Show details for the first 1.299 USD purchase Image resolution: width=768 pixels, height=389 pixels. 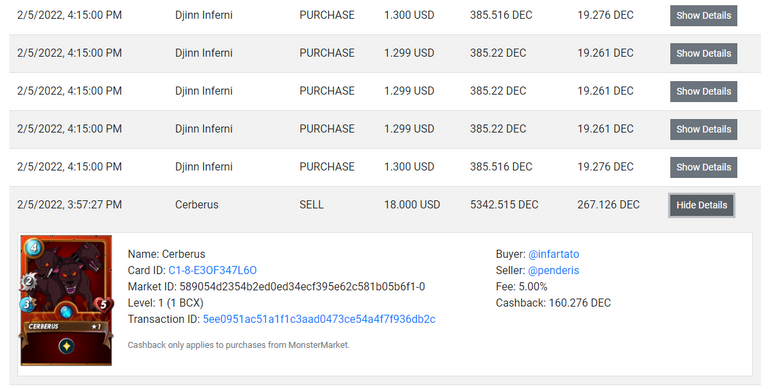pyautogui.click(x=703, y=53)
